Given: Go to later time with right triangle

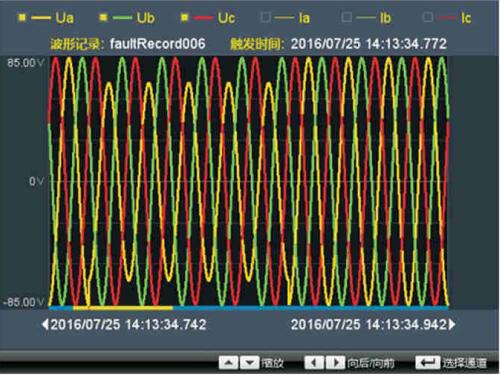Looking at the screenshot, I should tap(452, 324).
